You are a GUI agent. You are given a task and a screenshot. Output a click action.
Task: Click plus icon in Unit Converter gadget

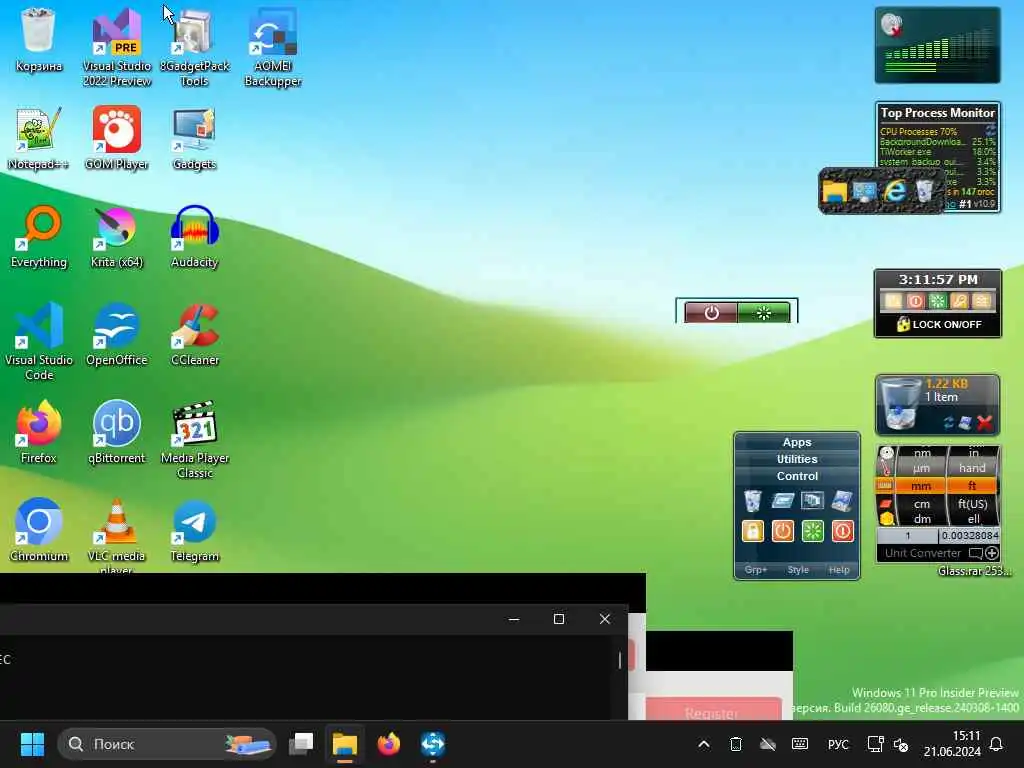click(x=991, y=553)
